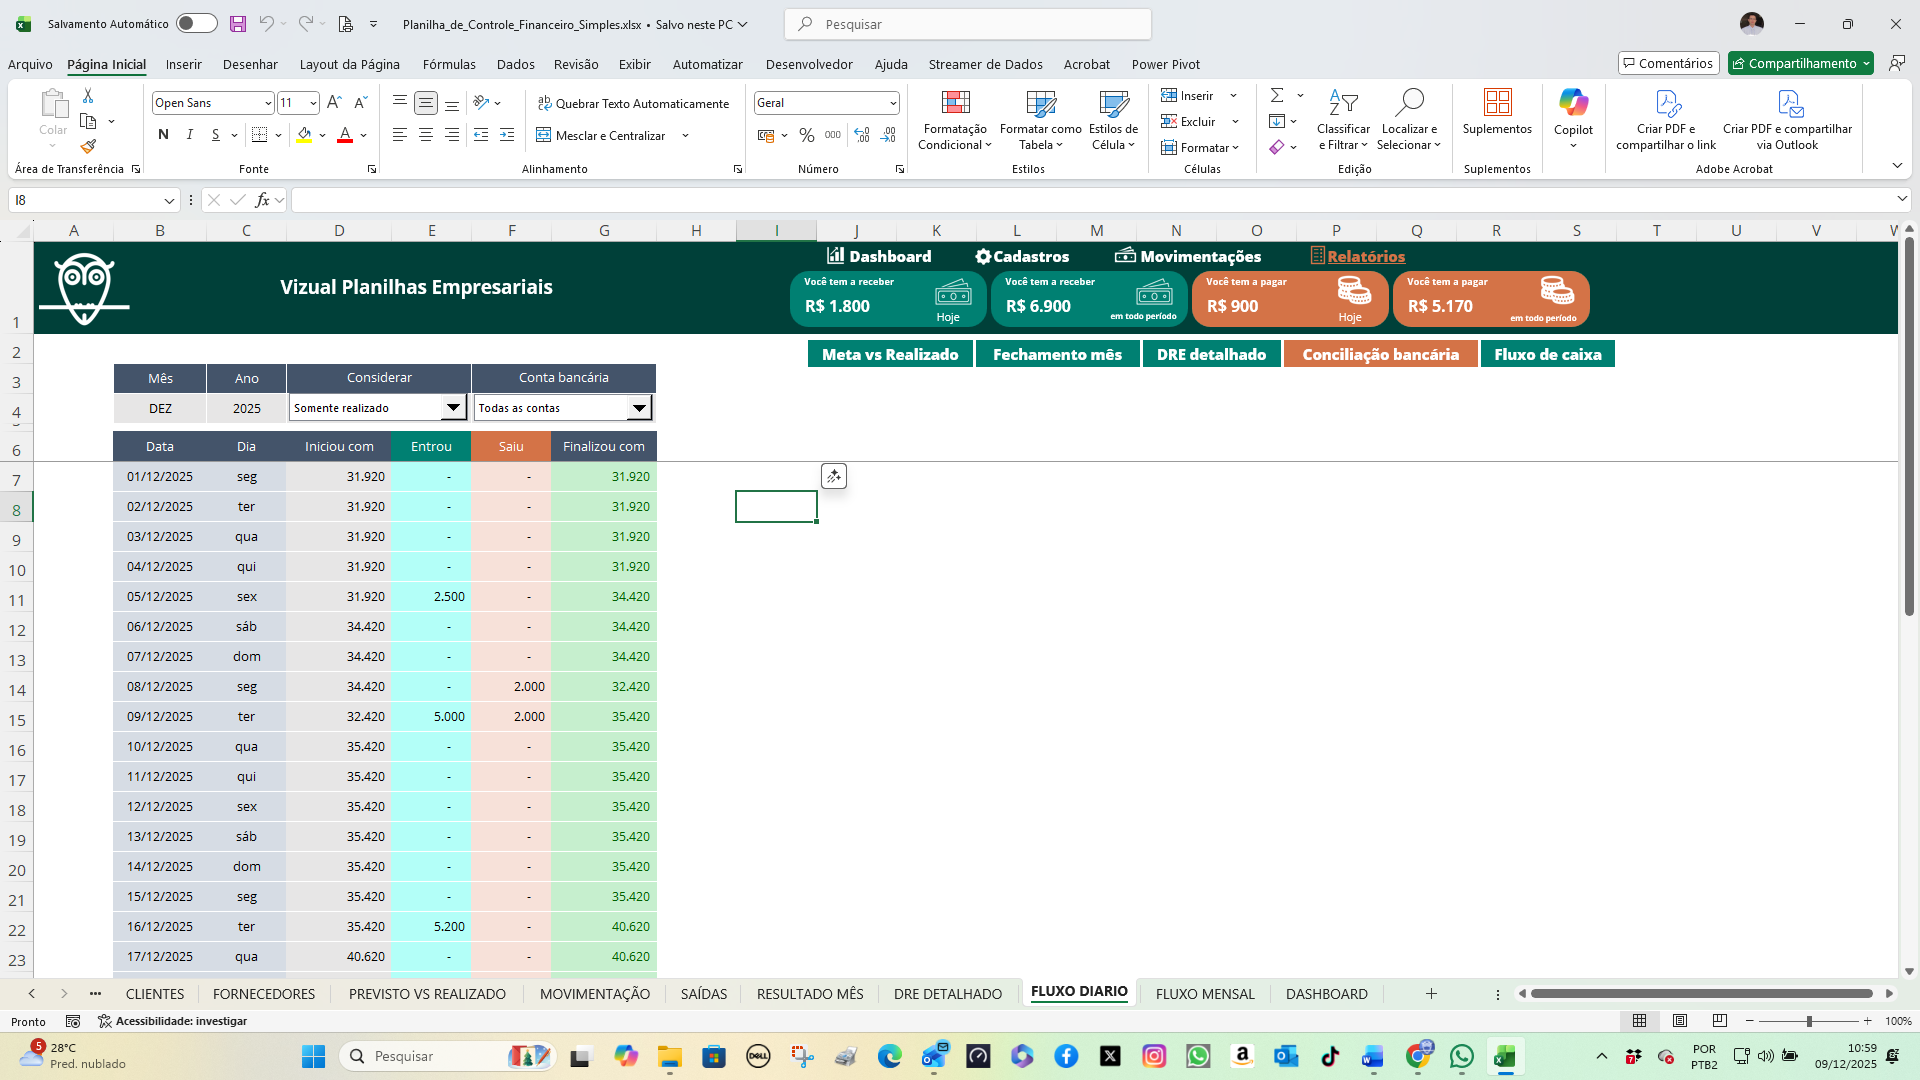Click the Format Painter brush icon
This screenshot has height=1080, width=1920.
[x=88, y=147]
